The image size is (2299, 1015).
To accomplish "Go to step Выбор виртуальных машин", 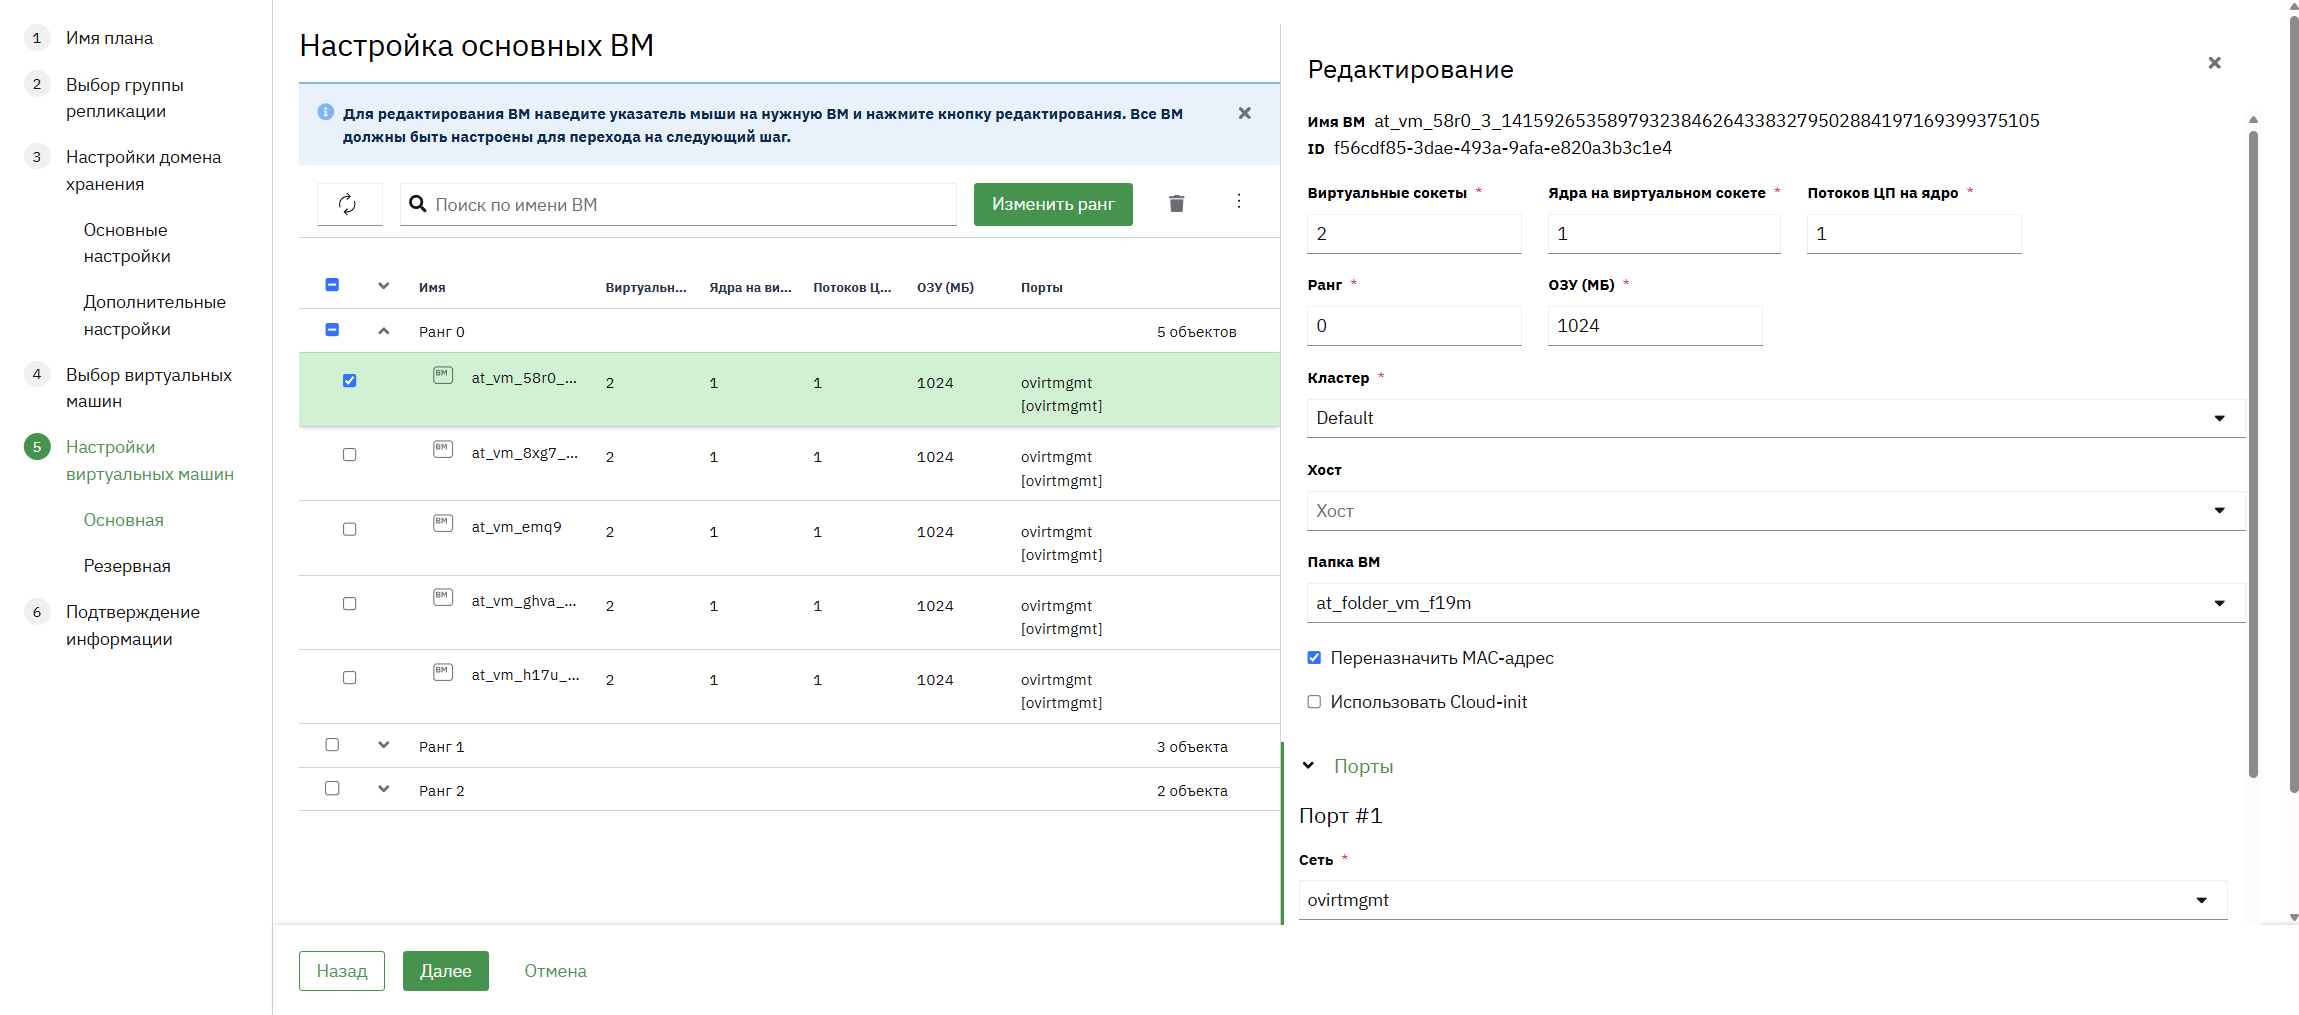I will click(148, 388).
